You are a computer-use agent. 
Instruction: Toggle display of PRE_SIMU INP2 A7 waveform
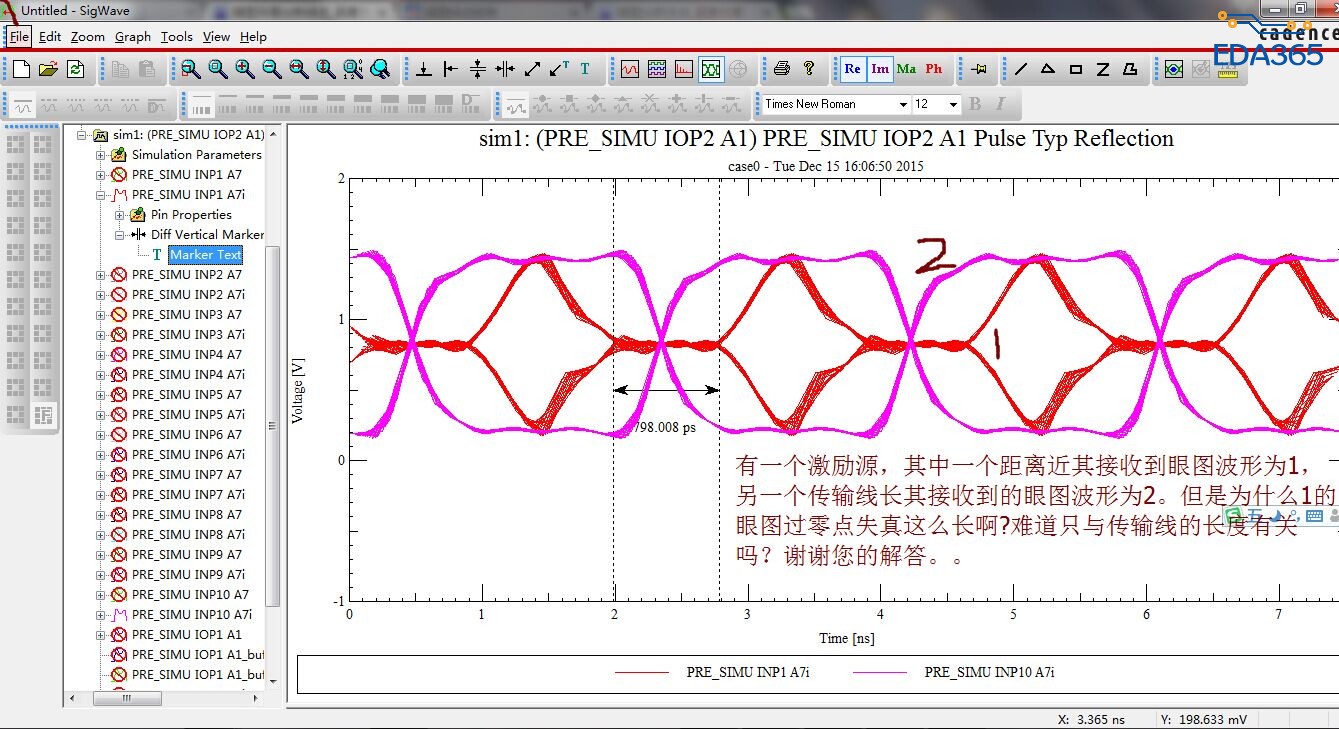tap(118, 275)
